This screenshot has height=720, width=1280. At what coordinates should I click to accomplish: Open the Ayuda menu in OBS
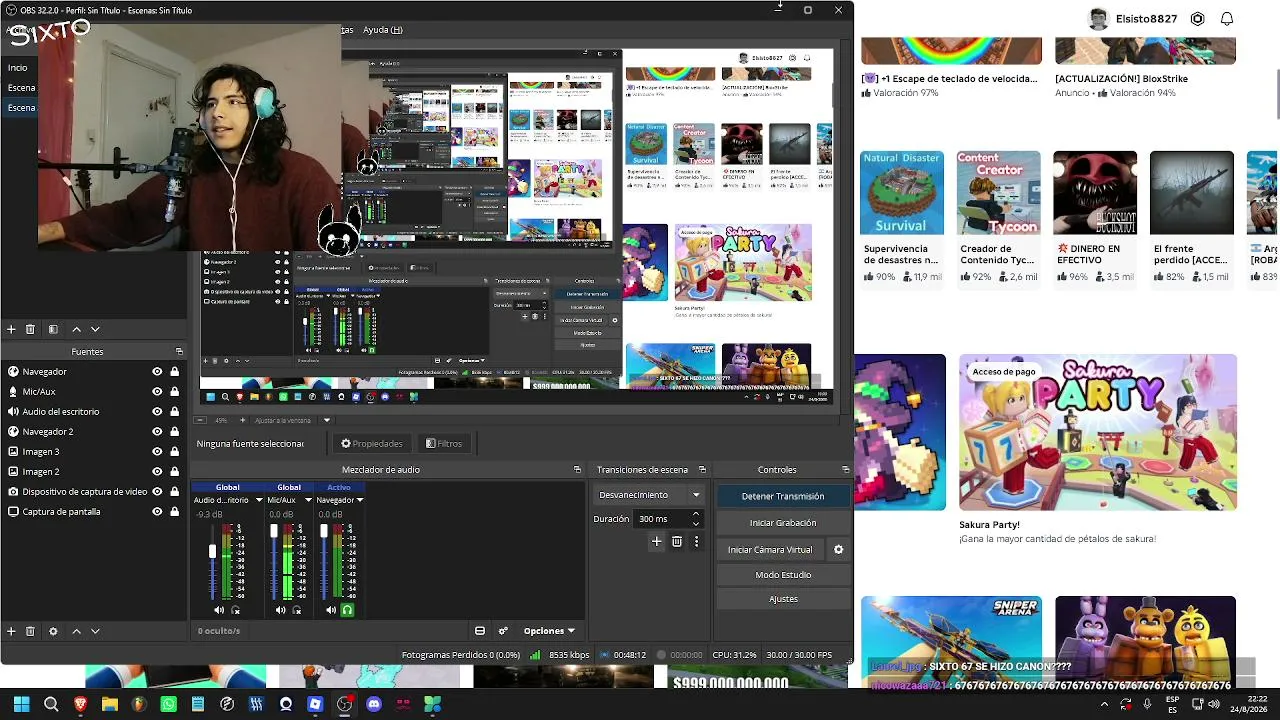[383, 30]
